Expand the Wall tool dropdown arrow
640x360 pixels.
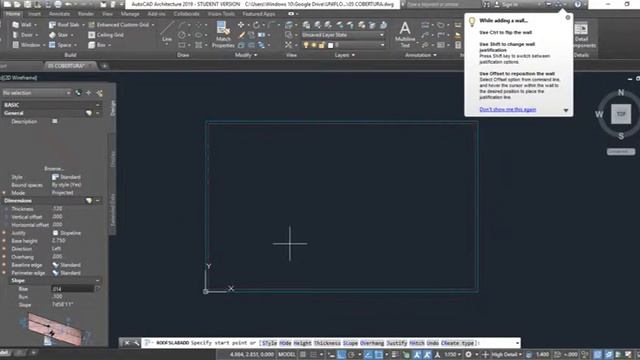pyautogui.click(x=35, y=25)
